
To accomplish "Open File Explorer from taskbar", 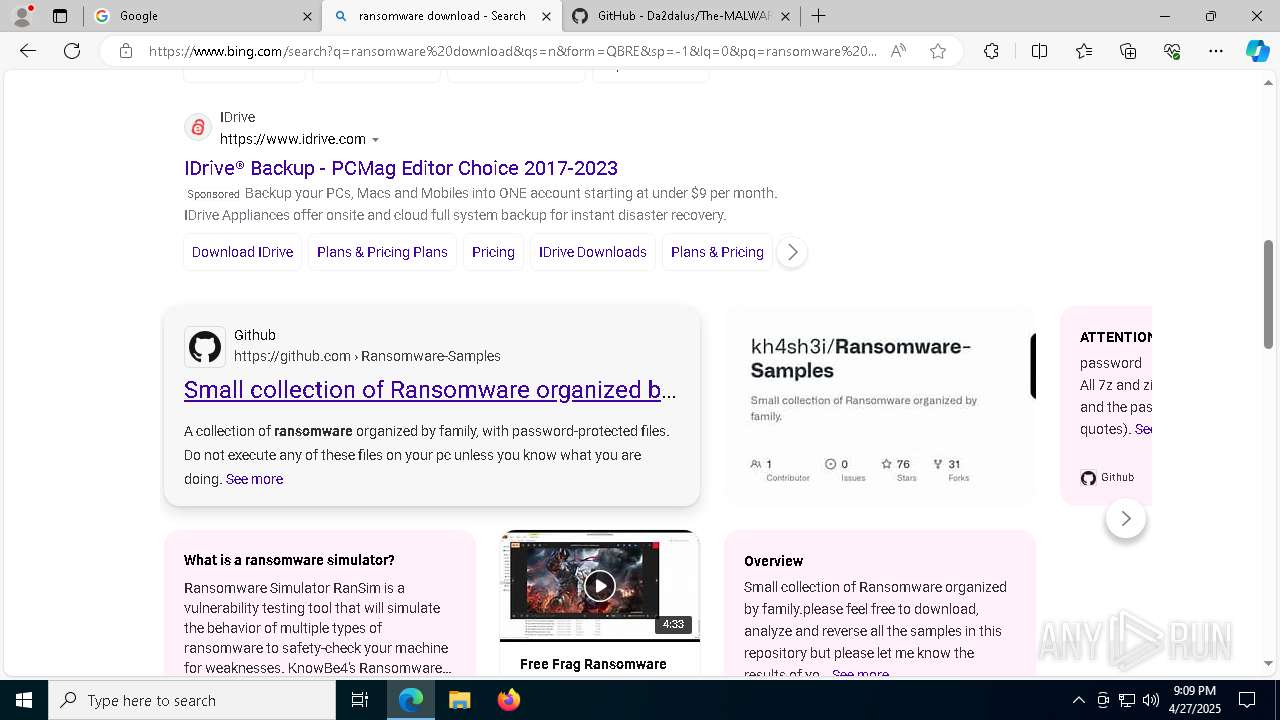I will tap(459, 700).
